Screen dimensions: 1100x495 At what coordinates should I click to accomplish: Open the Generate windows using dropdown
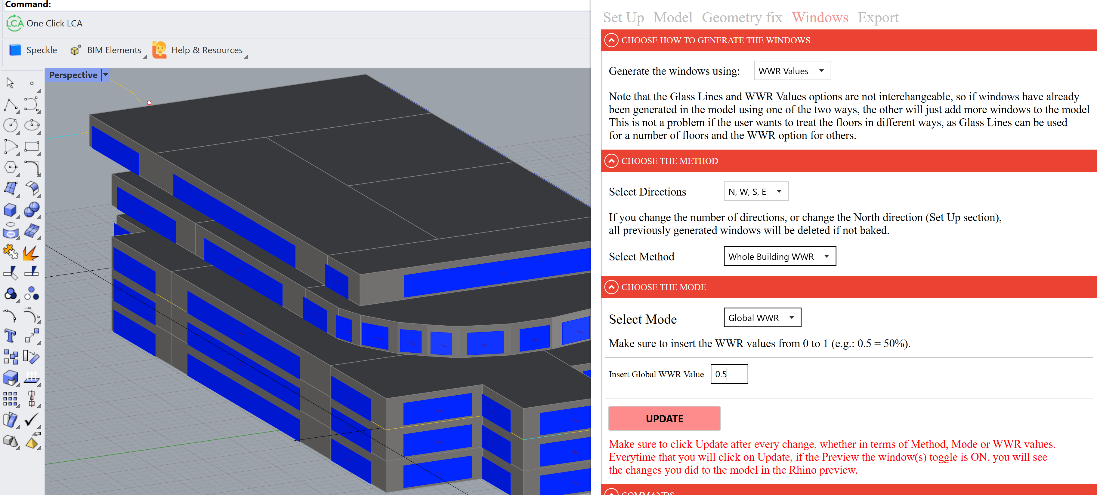[x=792, y=71]
